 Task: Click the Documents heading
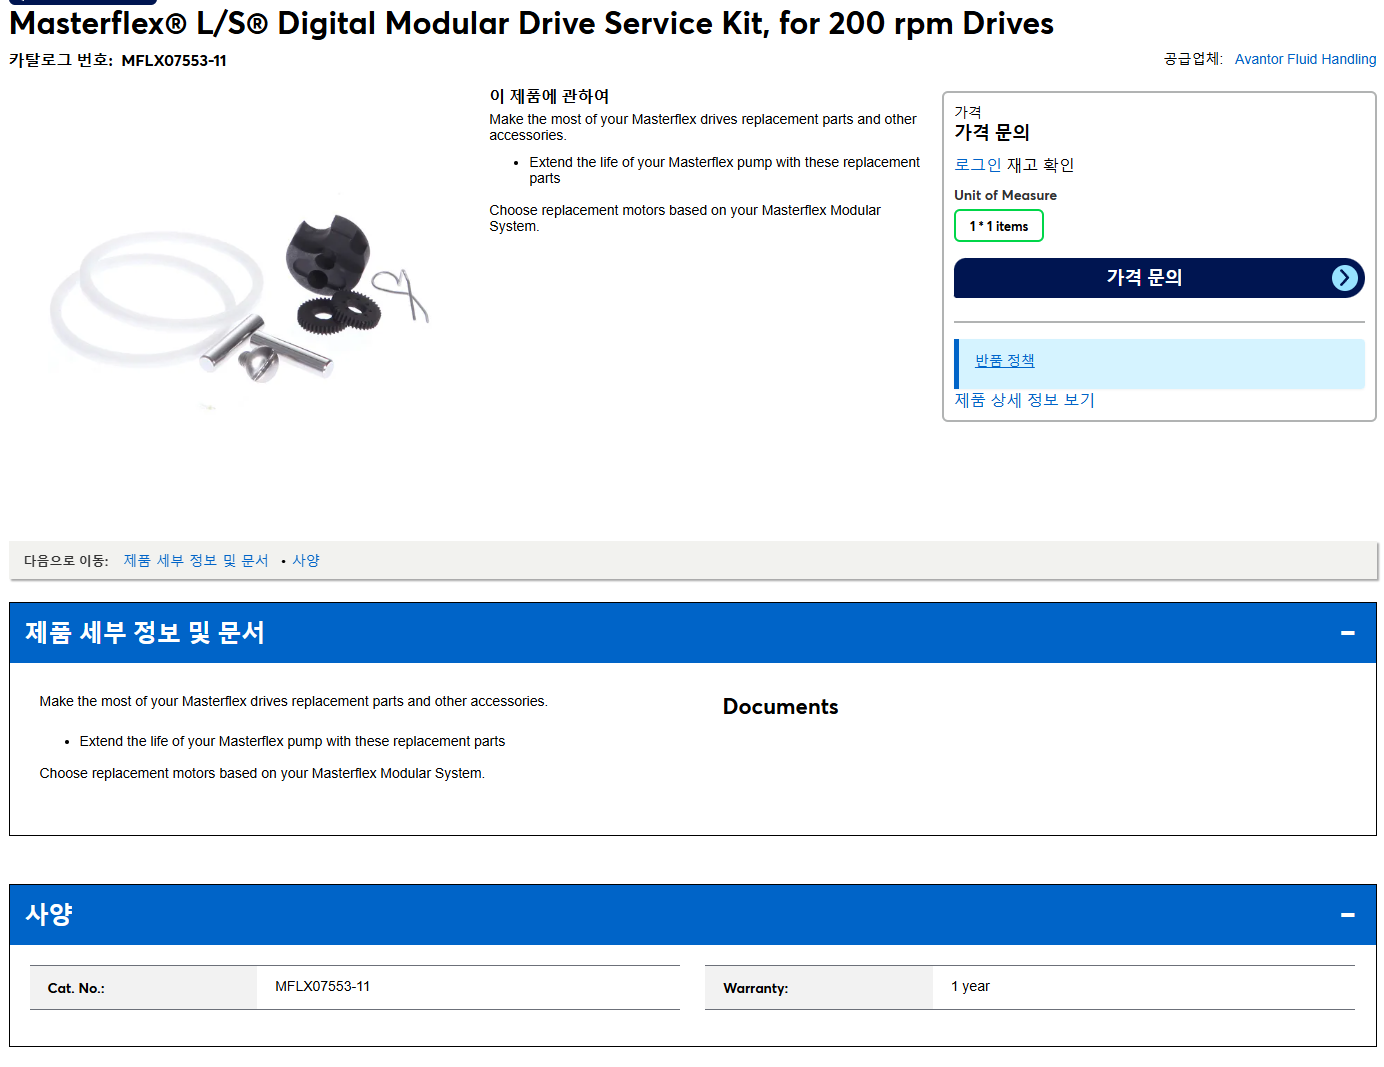[x=780, y=707]
